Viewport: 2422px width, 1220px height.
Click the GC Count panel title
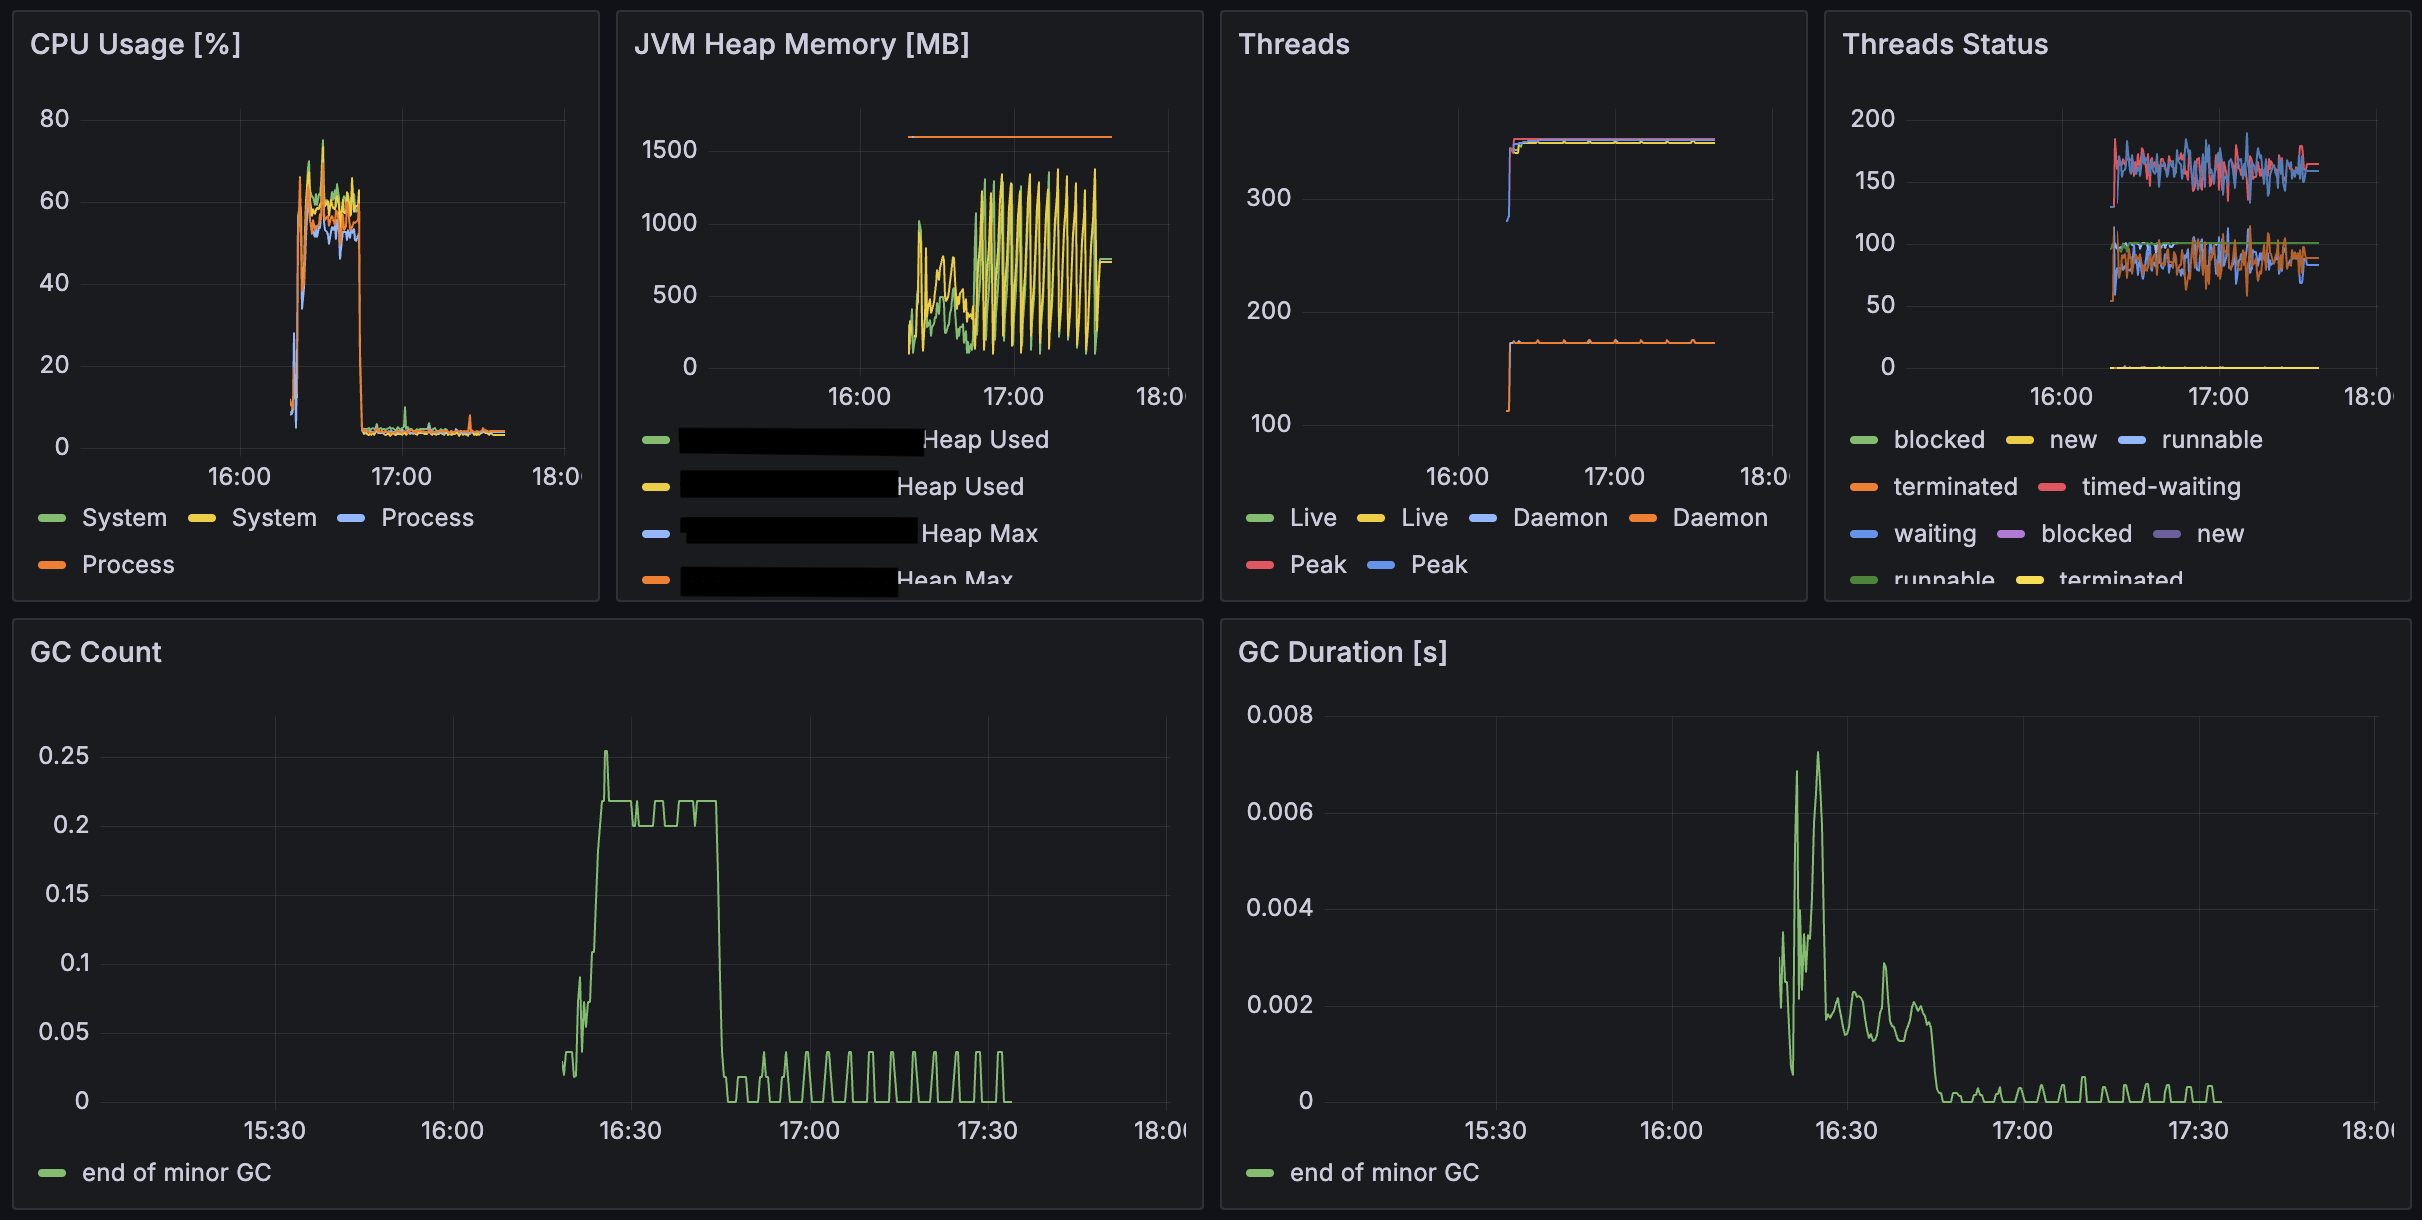[x=96, y=652]
